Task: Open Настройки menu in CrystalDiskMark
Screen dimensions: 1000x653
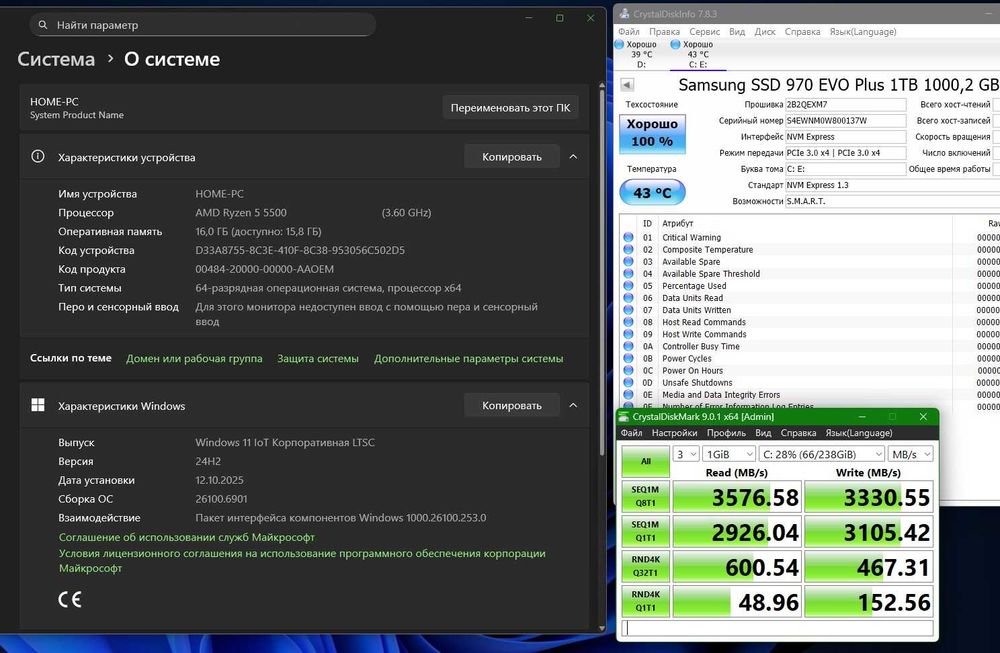Action: point(674,433)
